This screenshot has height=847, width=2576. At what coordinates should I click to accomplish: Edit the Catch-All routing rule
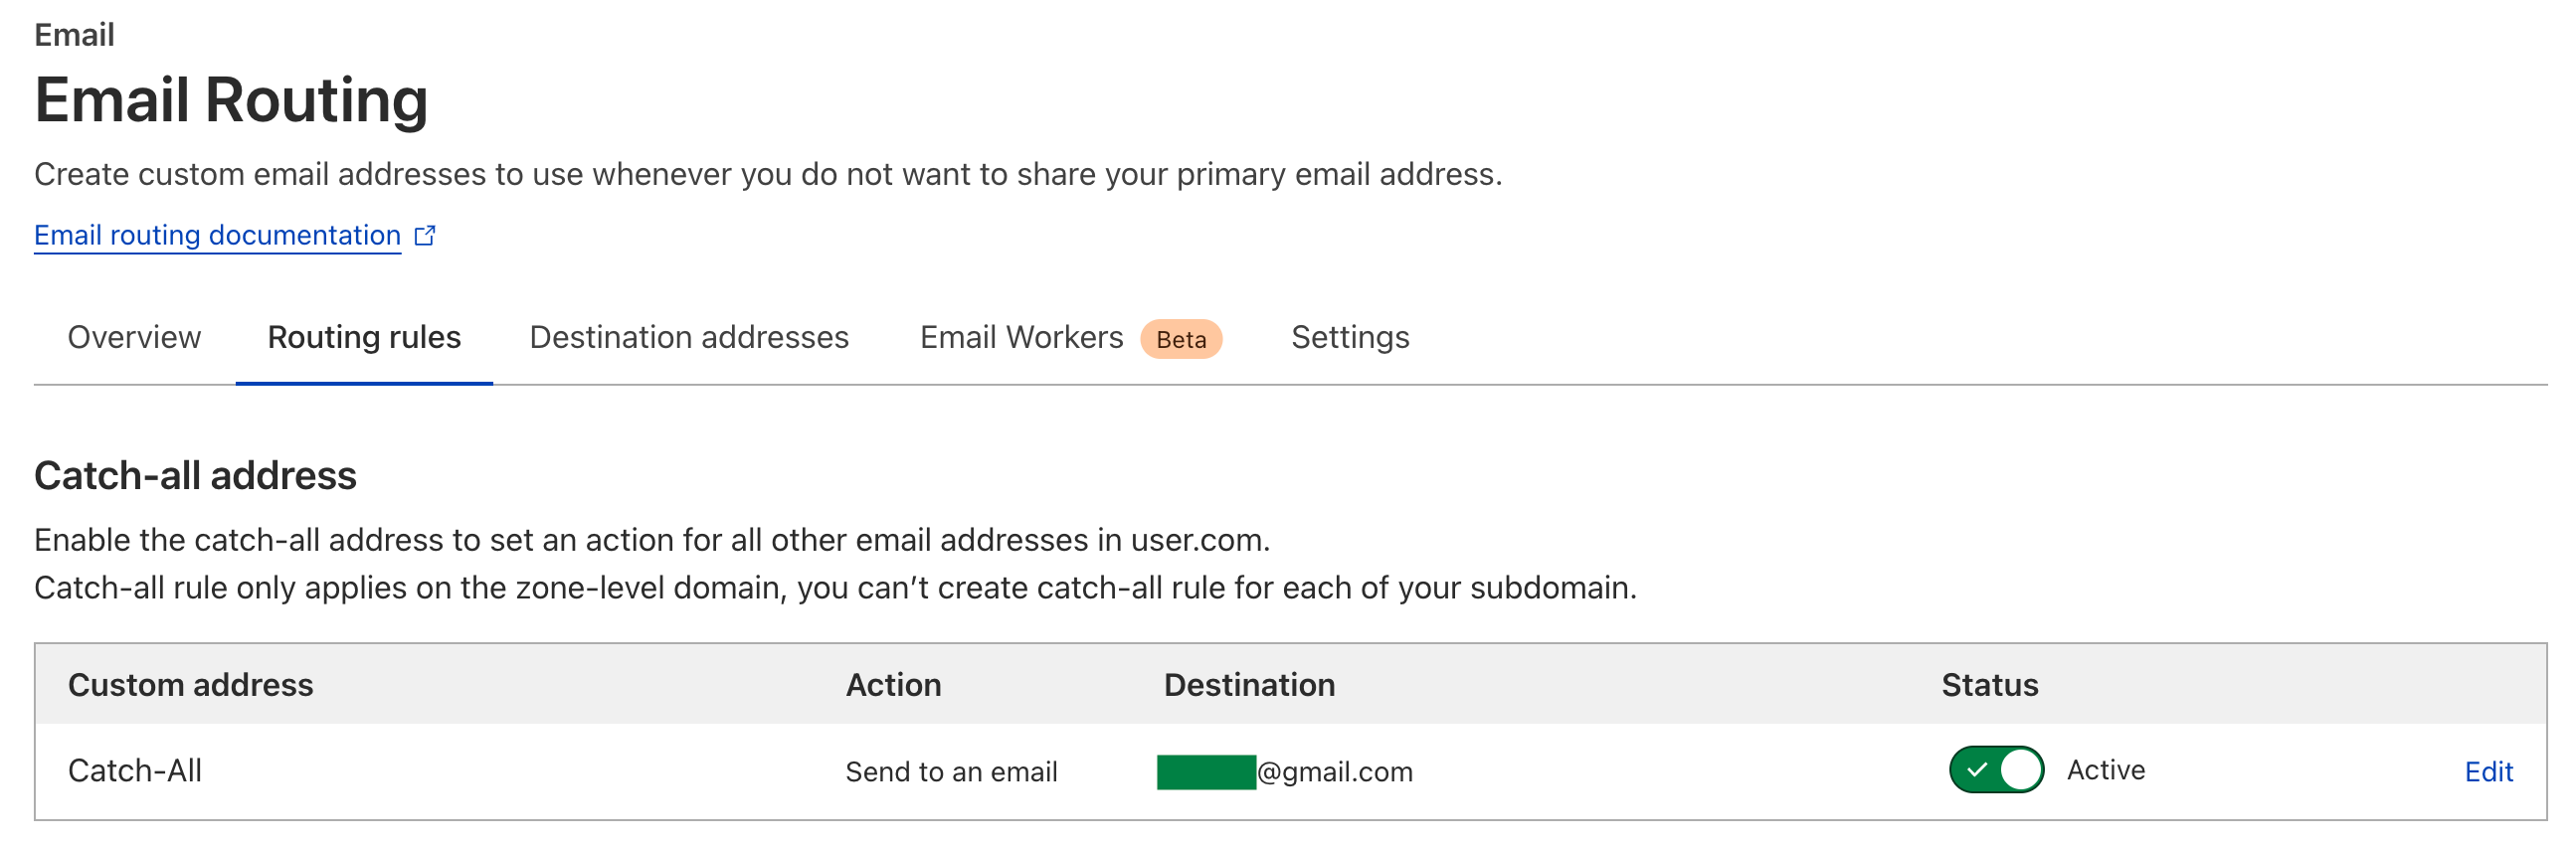point(2488,772)
